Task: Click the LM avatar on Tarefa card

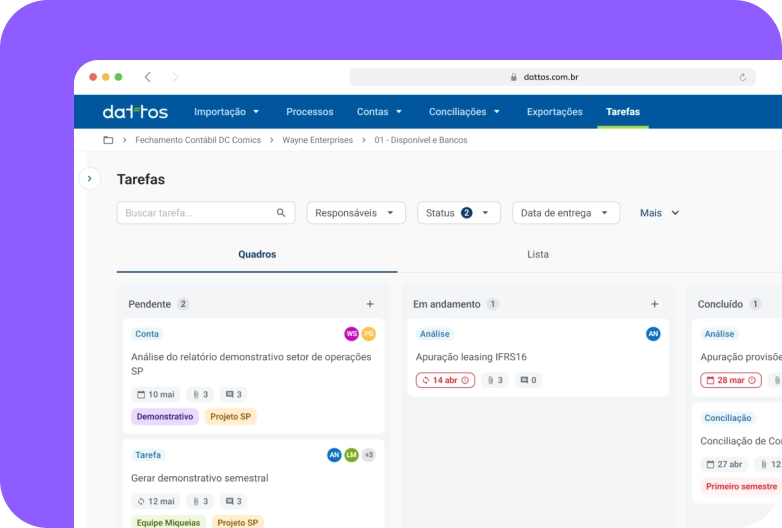Action: pos(352,455)
